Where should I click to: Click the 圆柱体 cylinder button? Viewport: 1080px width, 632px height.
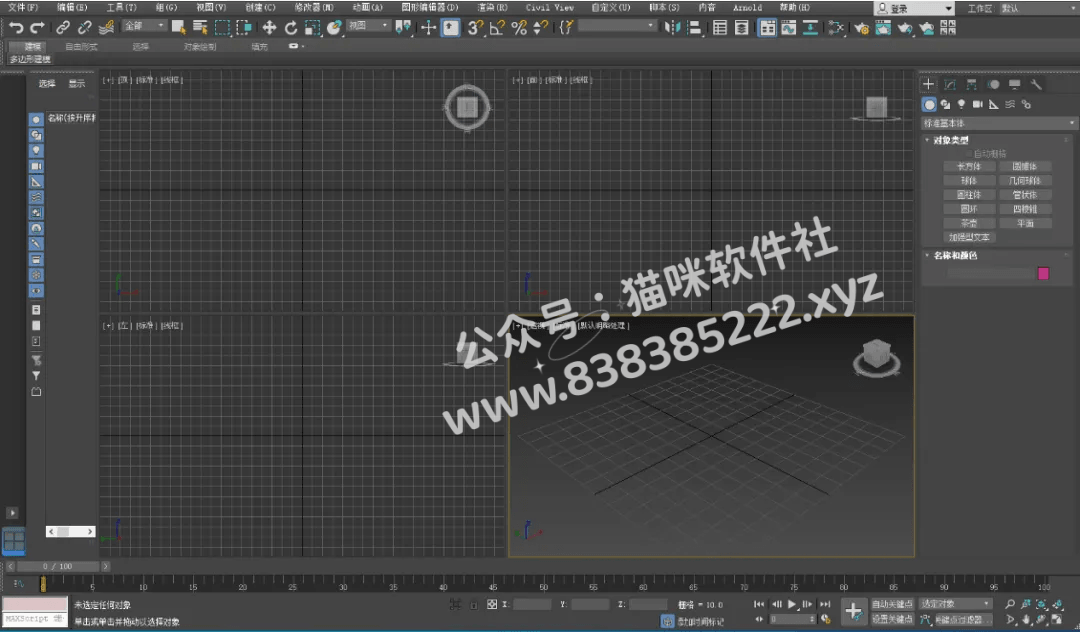(x=969, y=195)
